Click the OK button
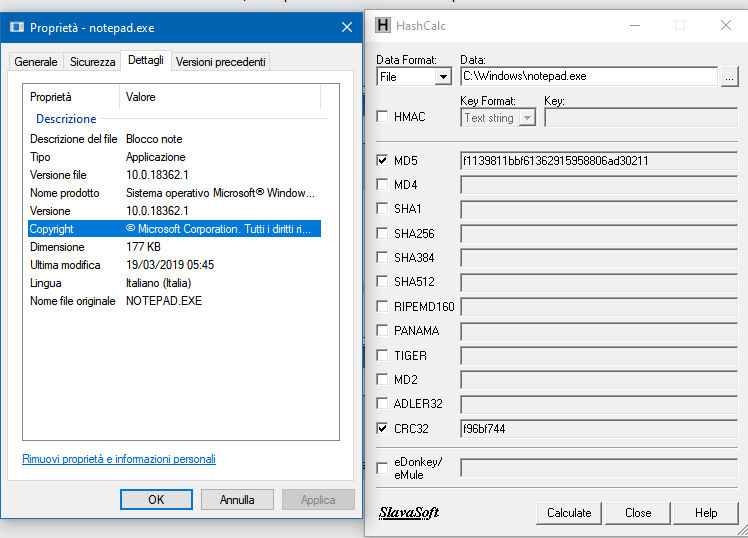Image resolution: width=748 pixels, height=538 pixels. click(x=156, y=499)
